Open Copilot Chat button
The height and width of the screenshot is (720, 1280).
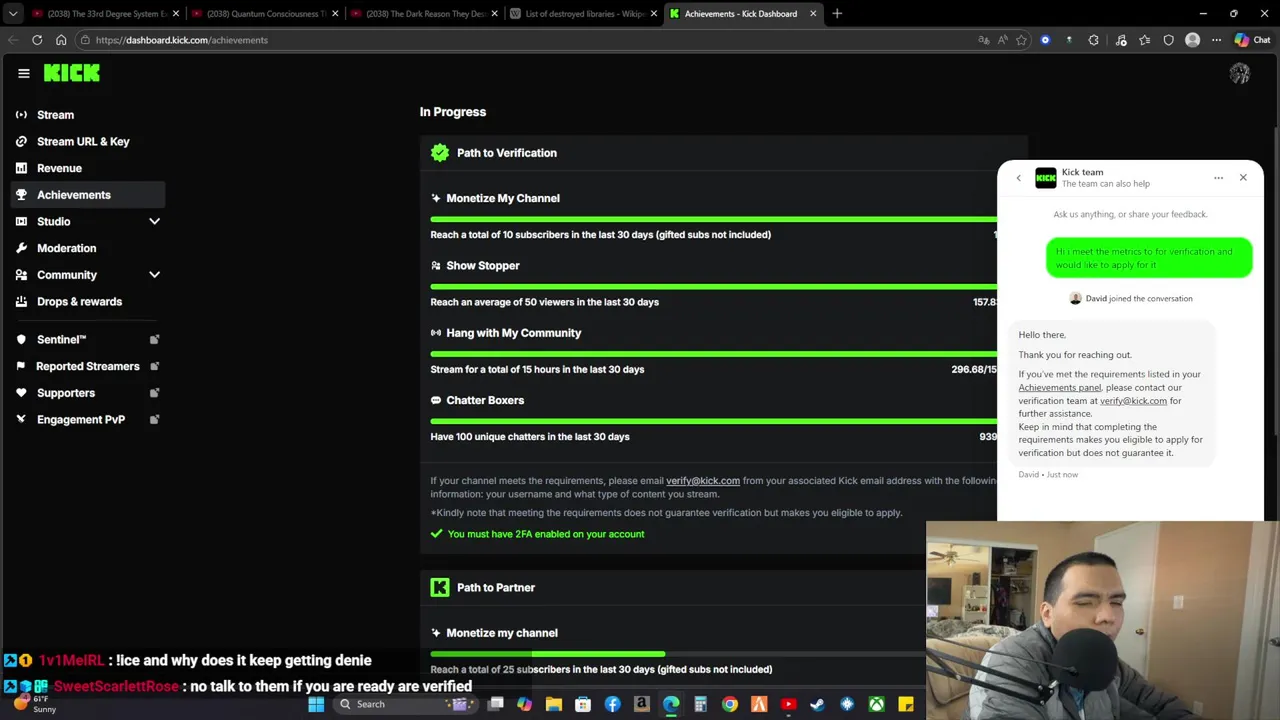click(x=1253, y=40)
